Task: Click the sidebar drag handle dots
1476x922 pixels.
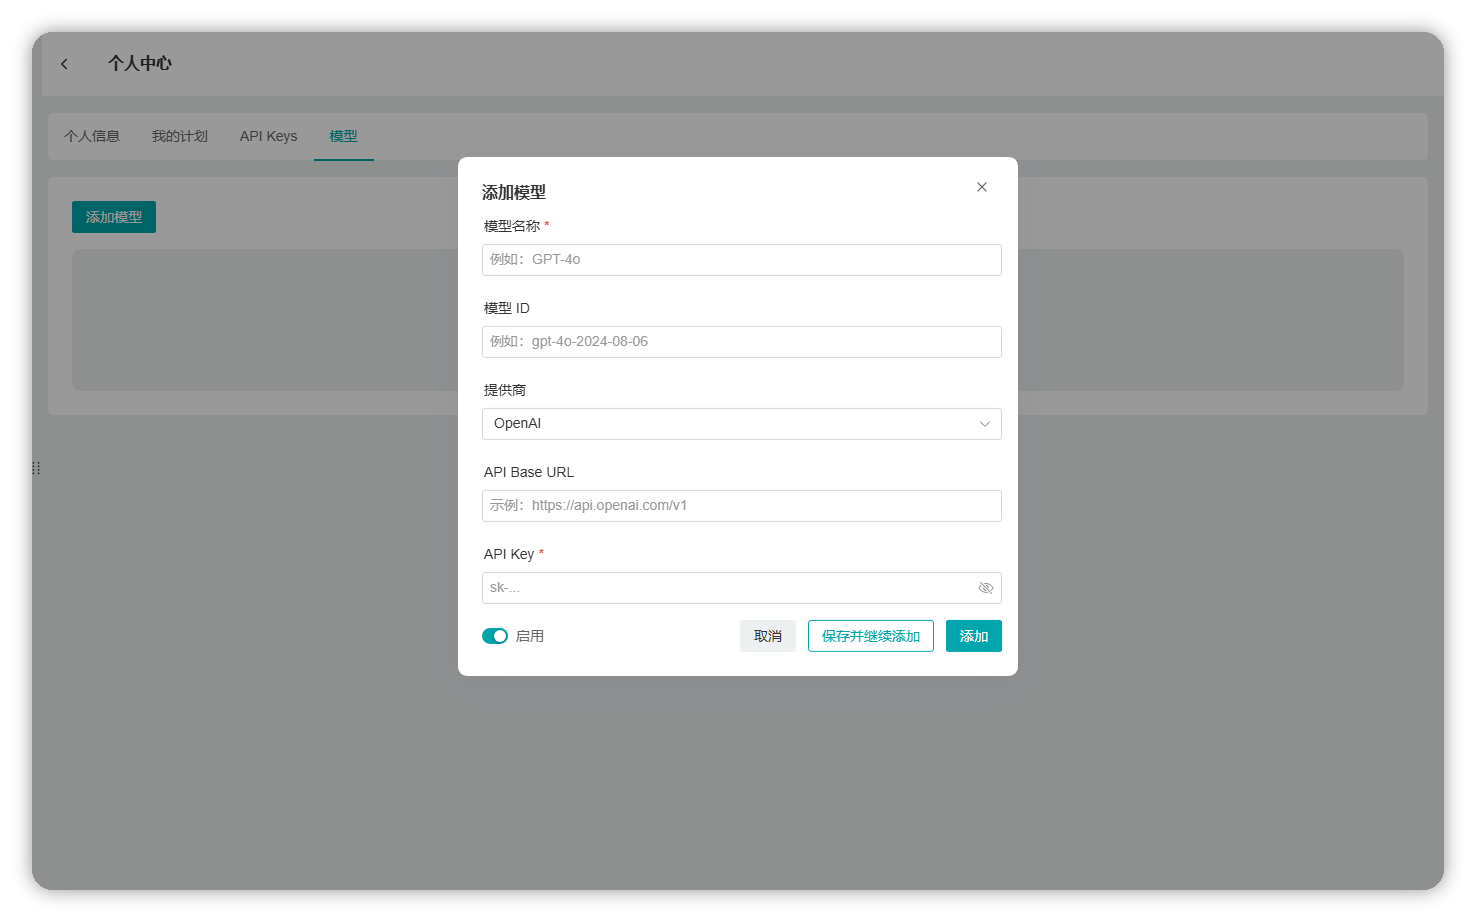Action: (36, 468)
